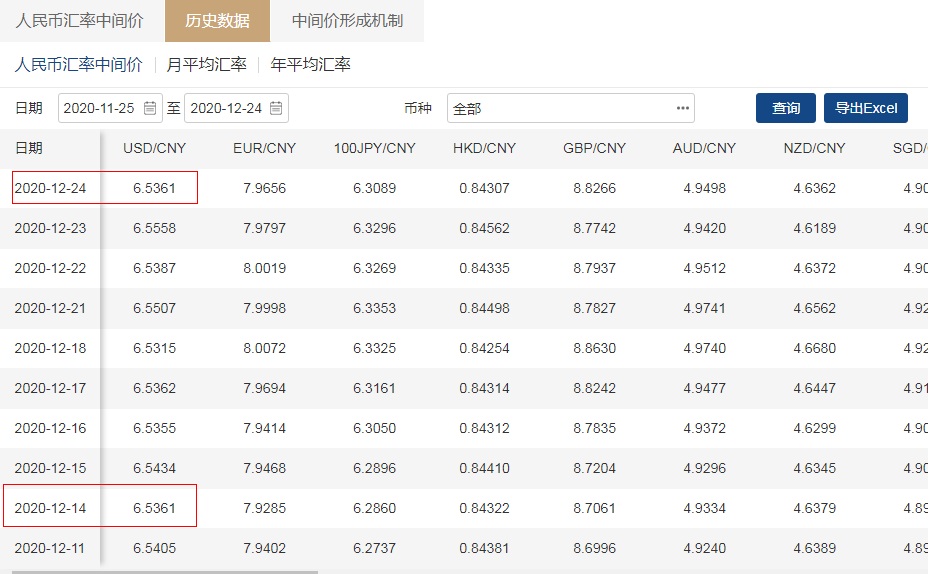Click EUR/CNY value 7.9656
934x574 pixels.
(264, 188)
